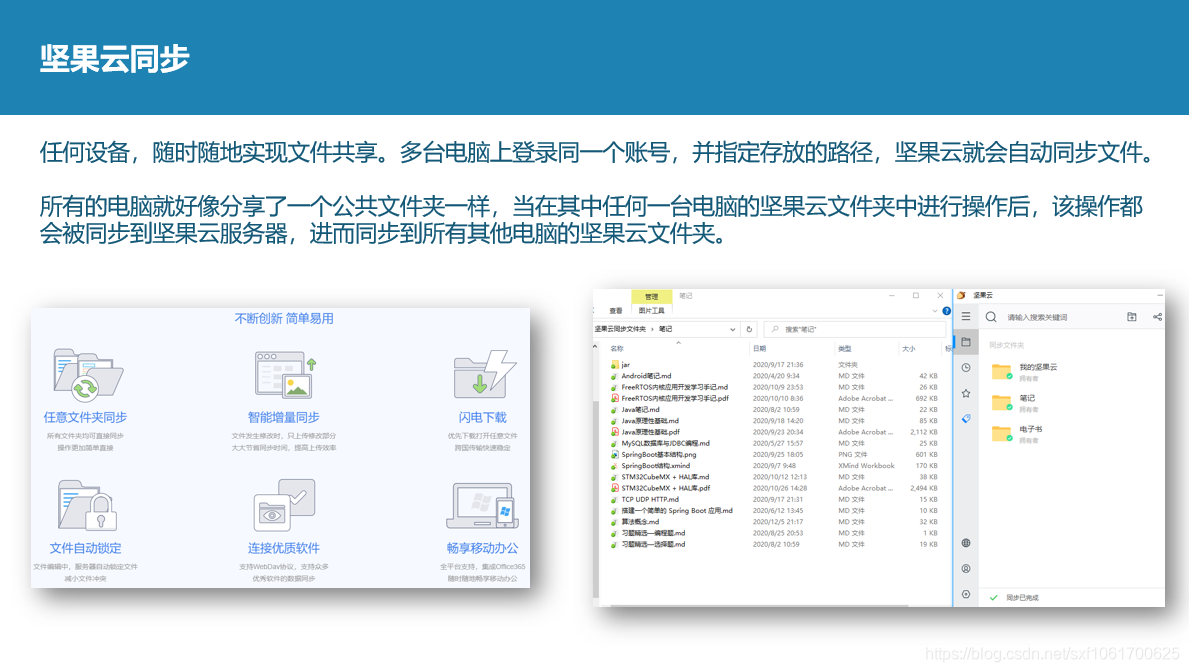Click the 坚果云 nut logo in title bar

pyautogui.click(x=961, y=295)
